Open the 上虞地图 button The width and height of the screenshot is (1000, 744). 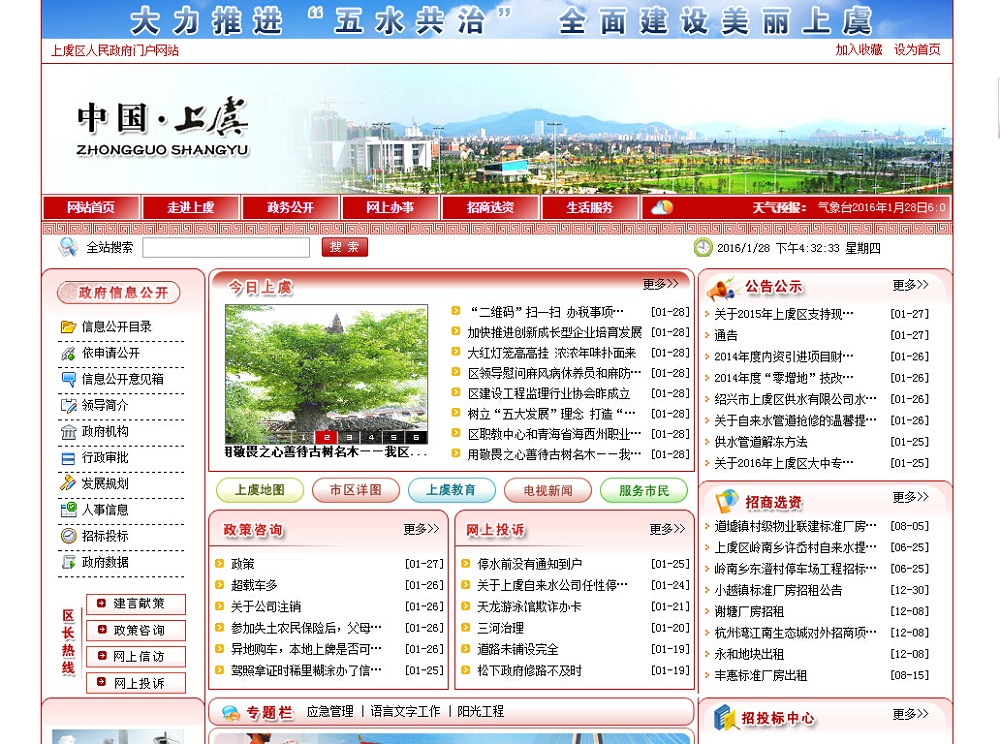point(260,491)
